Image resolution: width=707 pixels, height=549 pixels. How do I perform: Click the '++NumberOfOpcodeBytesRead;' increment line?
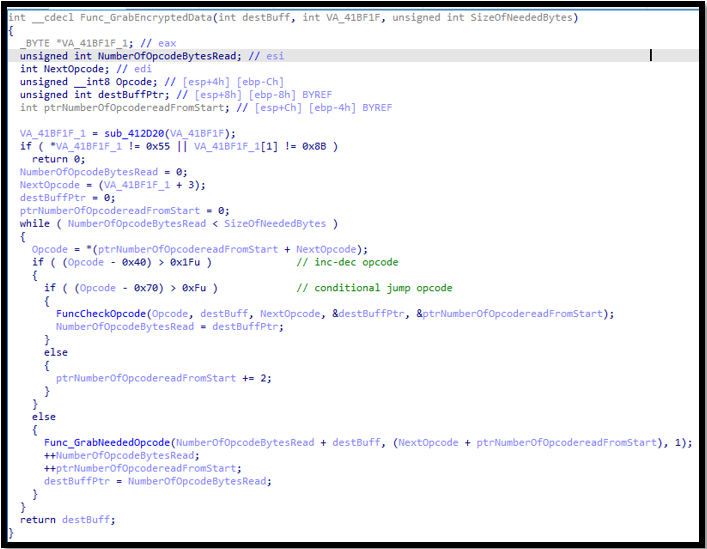pyautogui.click(x=122, y=455)
